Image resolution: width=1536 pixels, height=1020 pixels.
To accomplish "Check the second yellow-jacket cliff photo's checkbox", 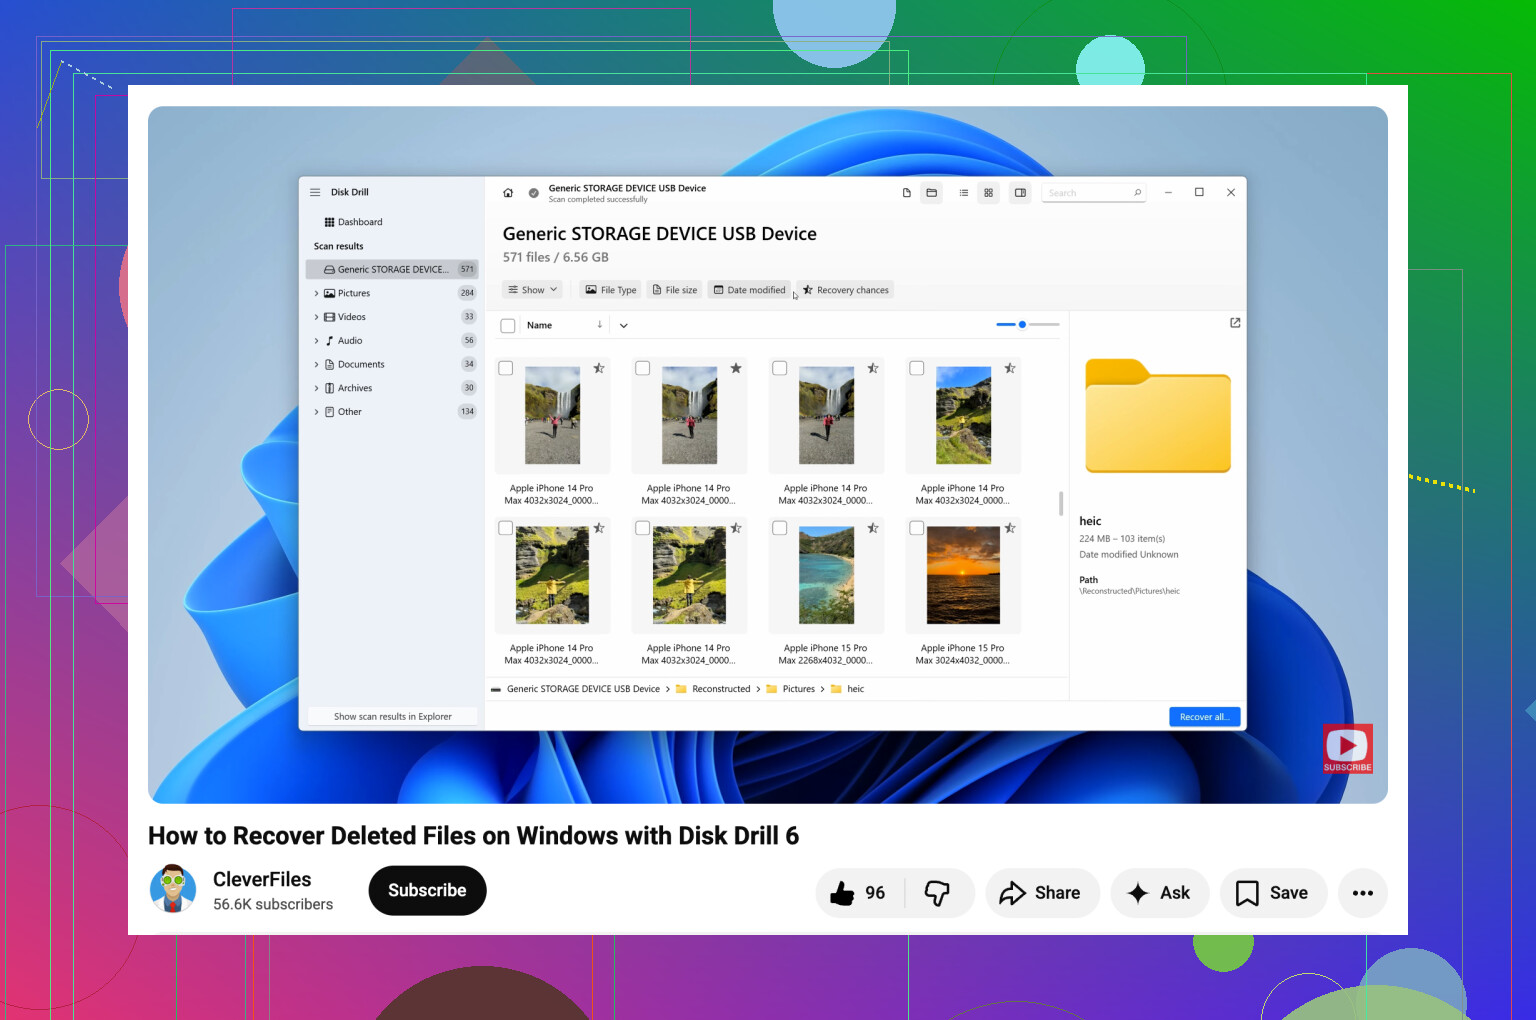I will click(x=643, y=528).
